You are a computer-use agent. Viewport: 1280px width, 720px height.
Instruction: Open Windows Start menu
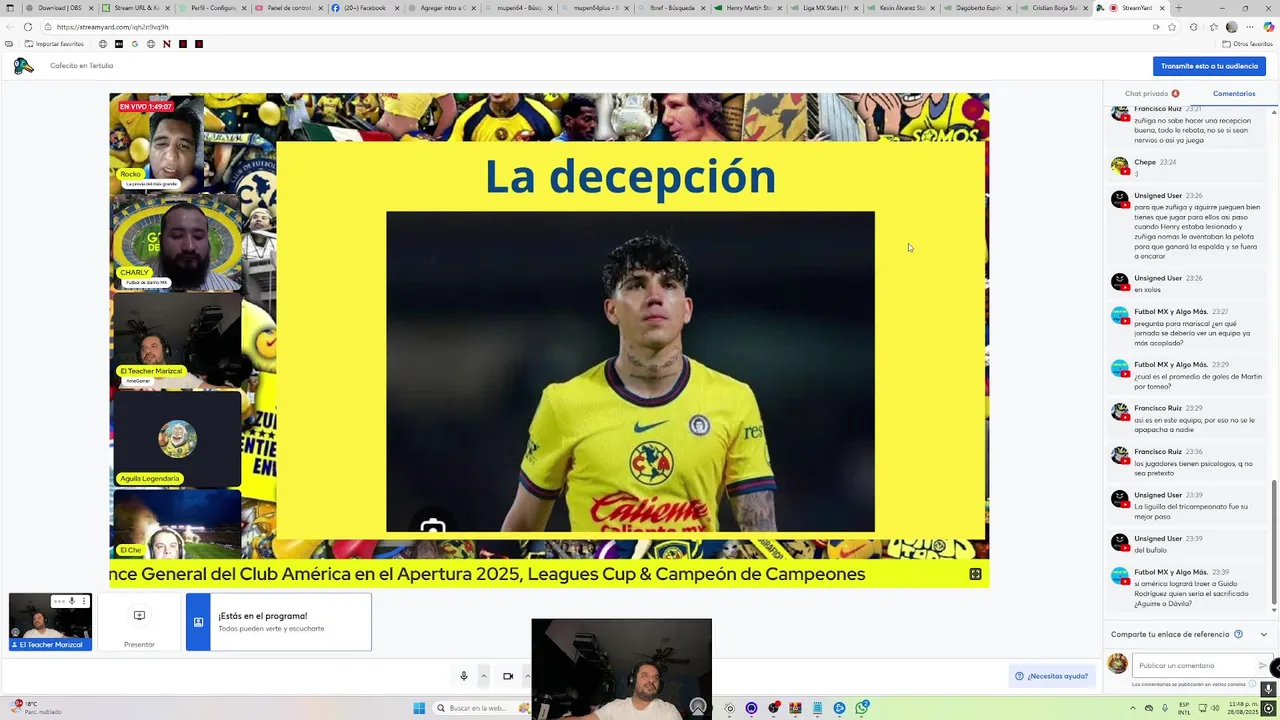pos(419,708)
